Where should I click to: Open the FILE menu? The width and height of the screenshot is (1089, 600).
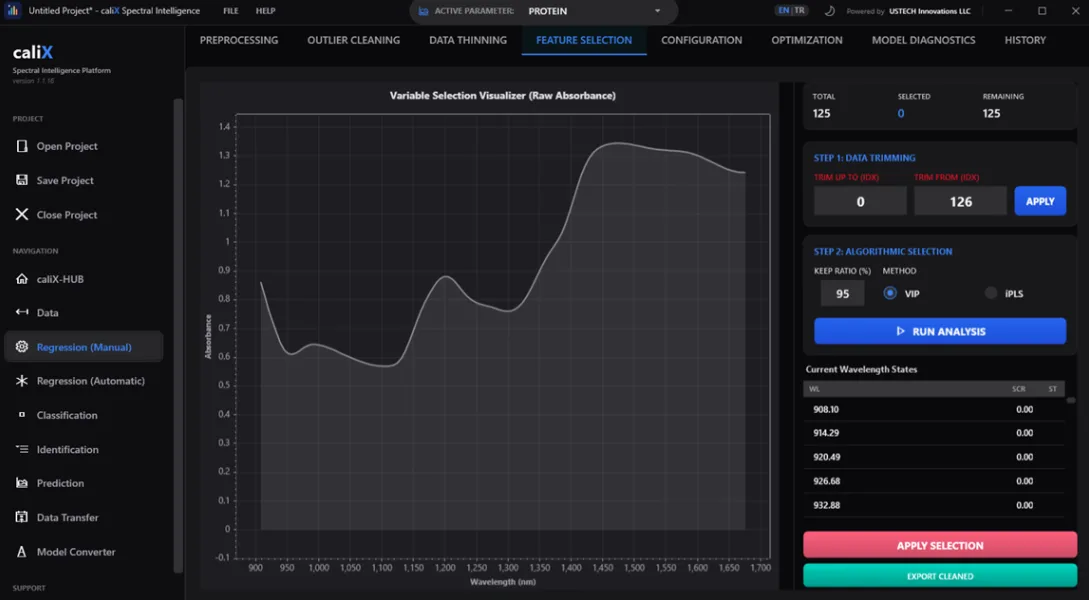click(x=231, y=11)
